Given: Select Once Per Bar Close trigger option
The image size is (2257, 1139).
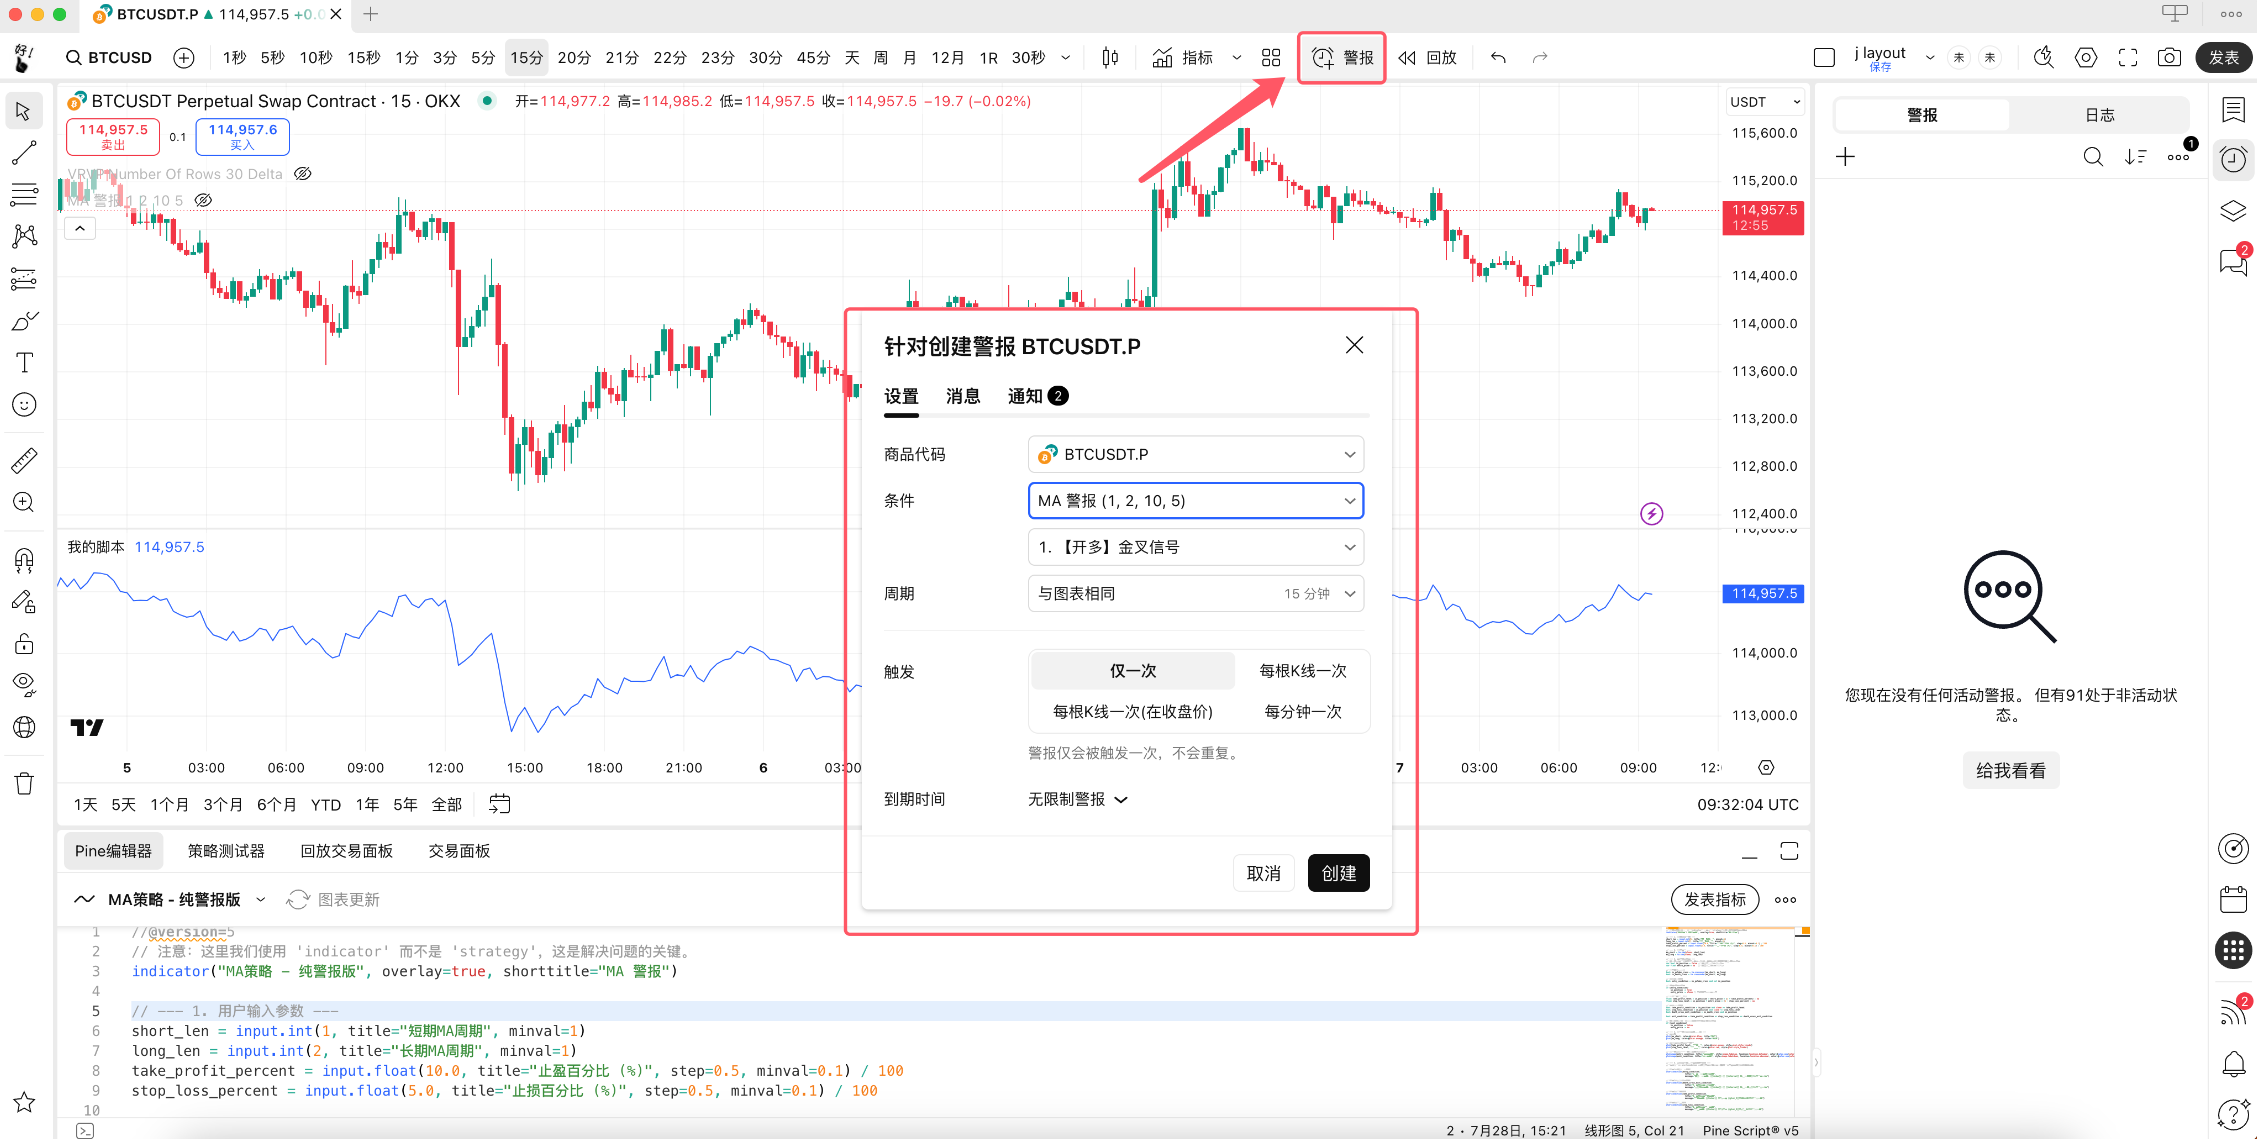Looking at the screenshot, I should point(1132,712).
